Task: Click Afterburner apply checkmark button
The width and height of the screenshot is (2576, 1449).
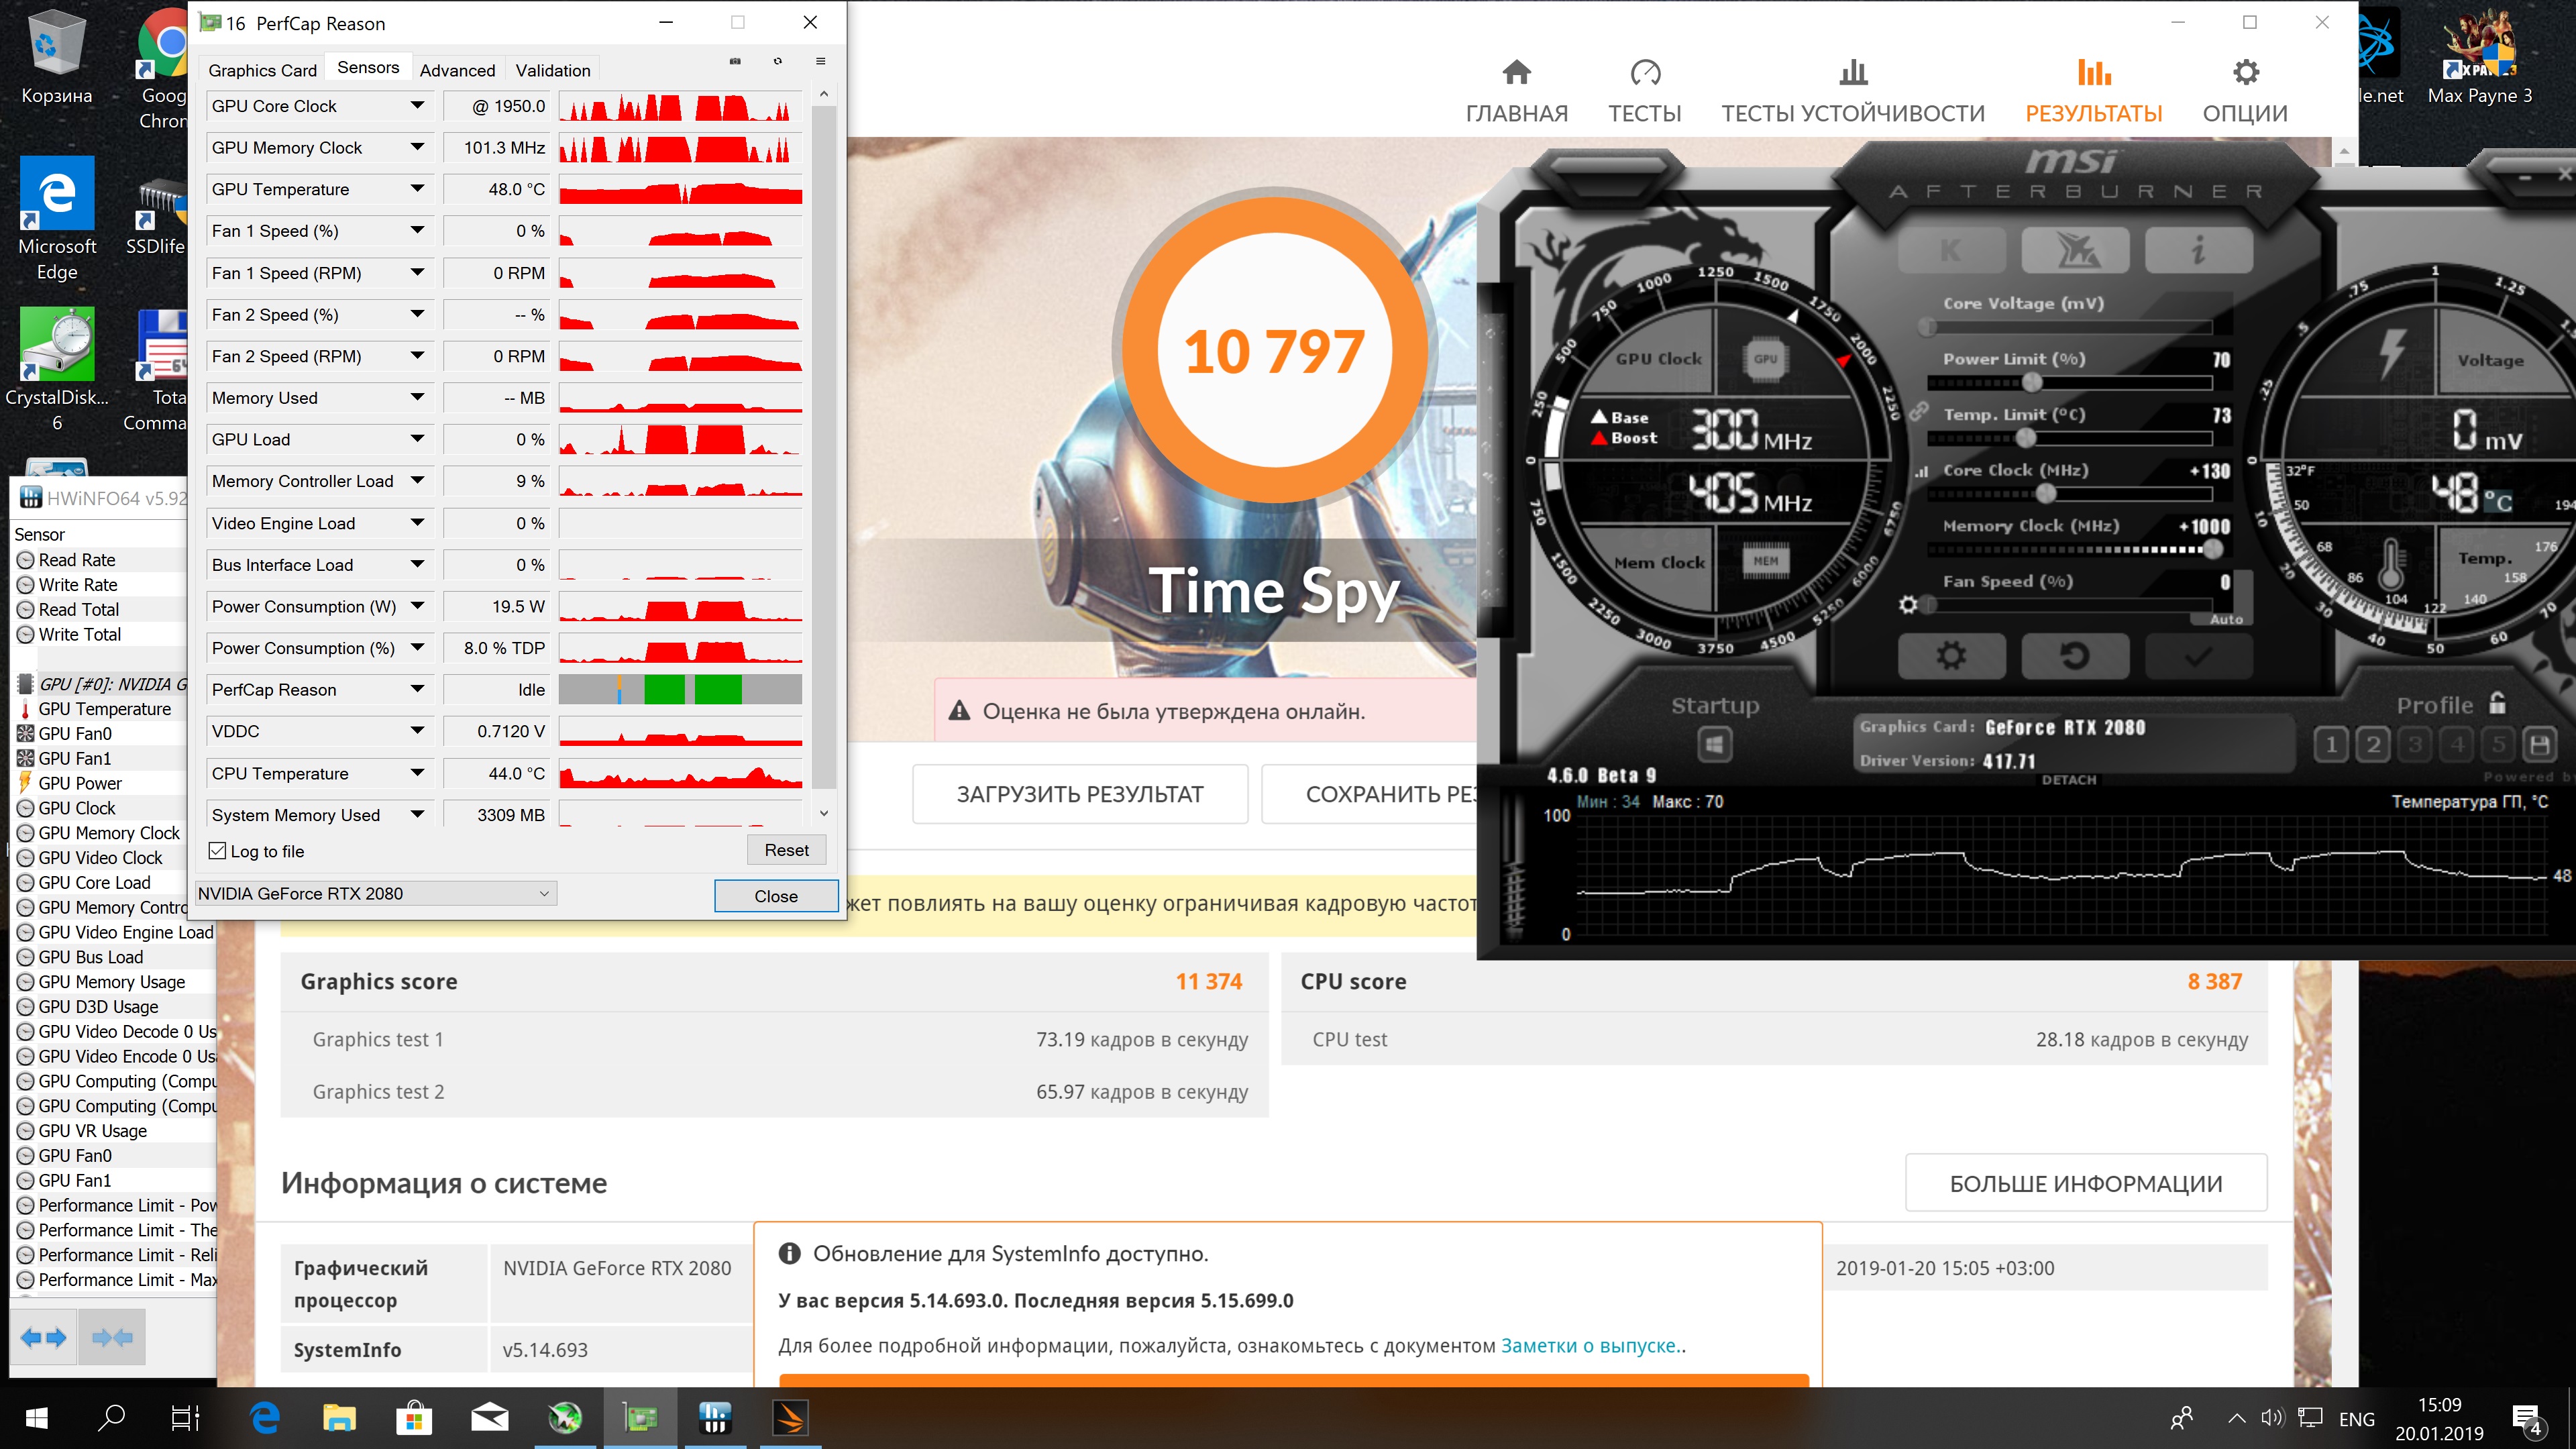Action: pyautogui.click(x=2198, y=656)
